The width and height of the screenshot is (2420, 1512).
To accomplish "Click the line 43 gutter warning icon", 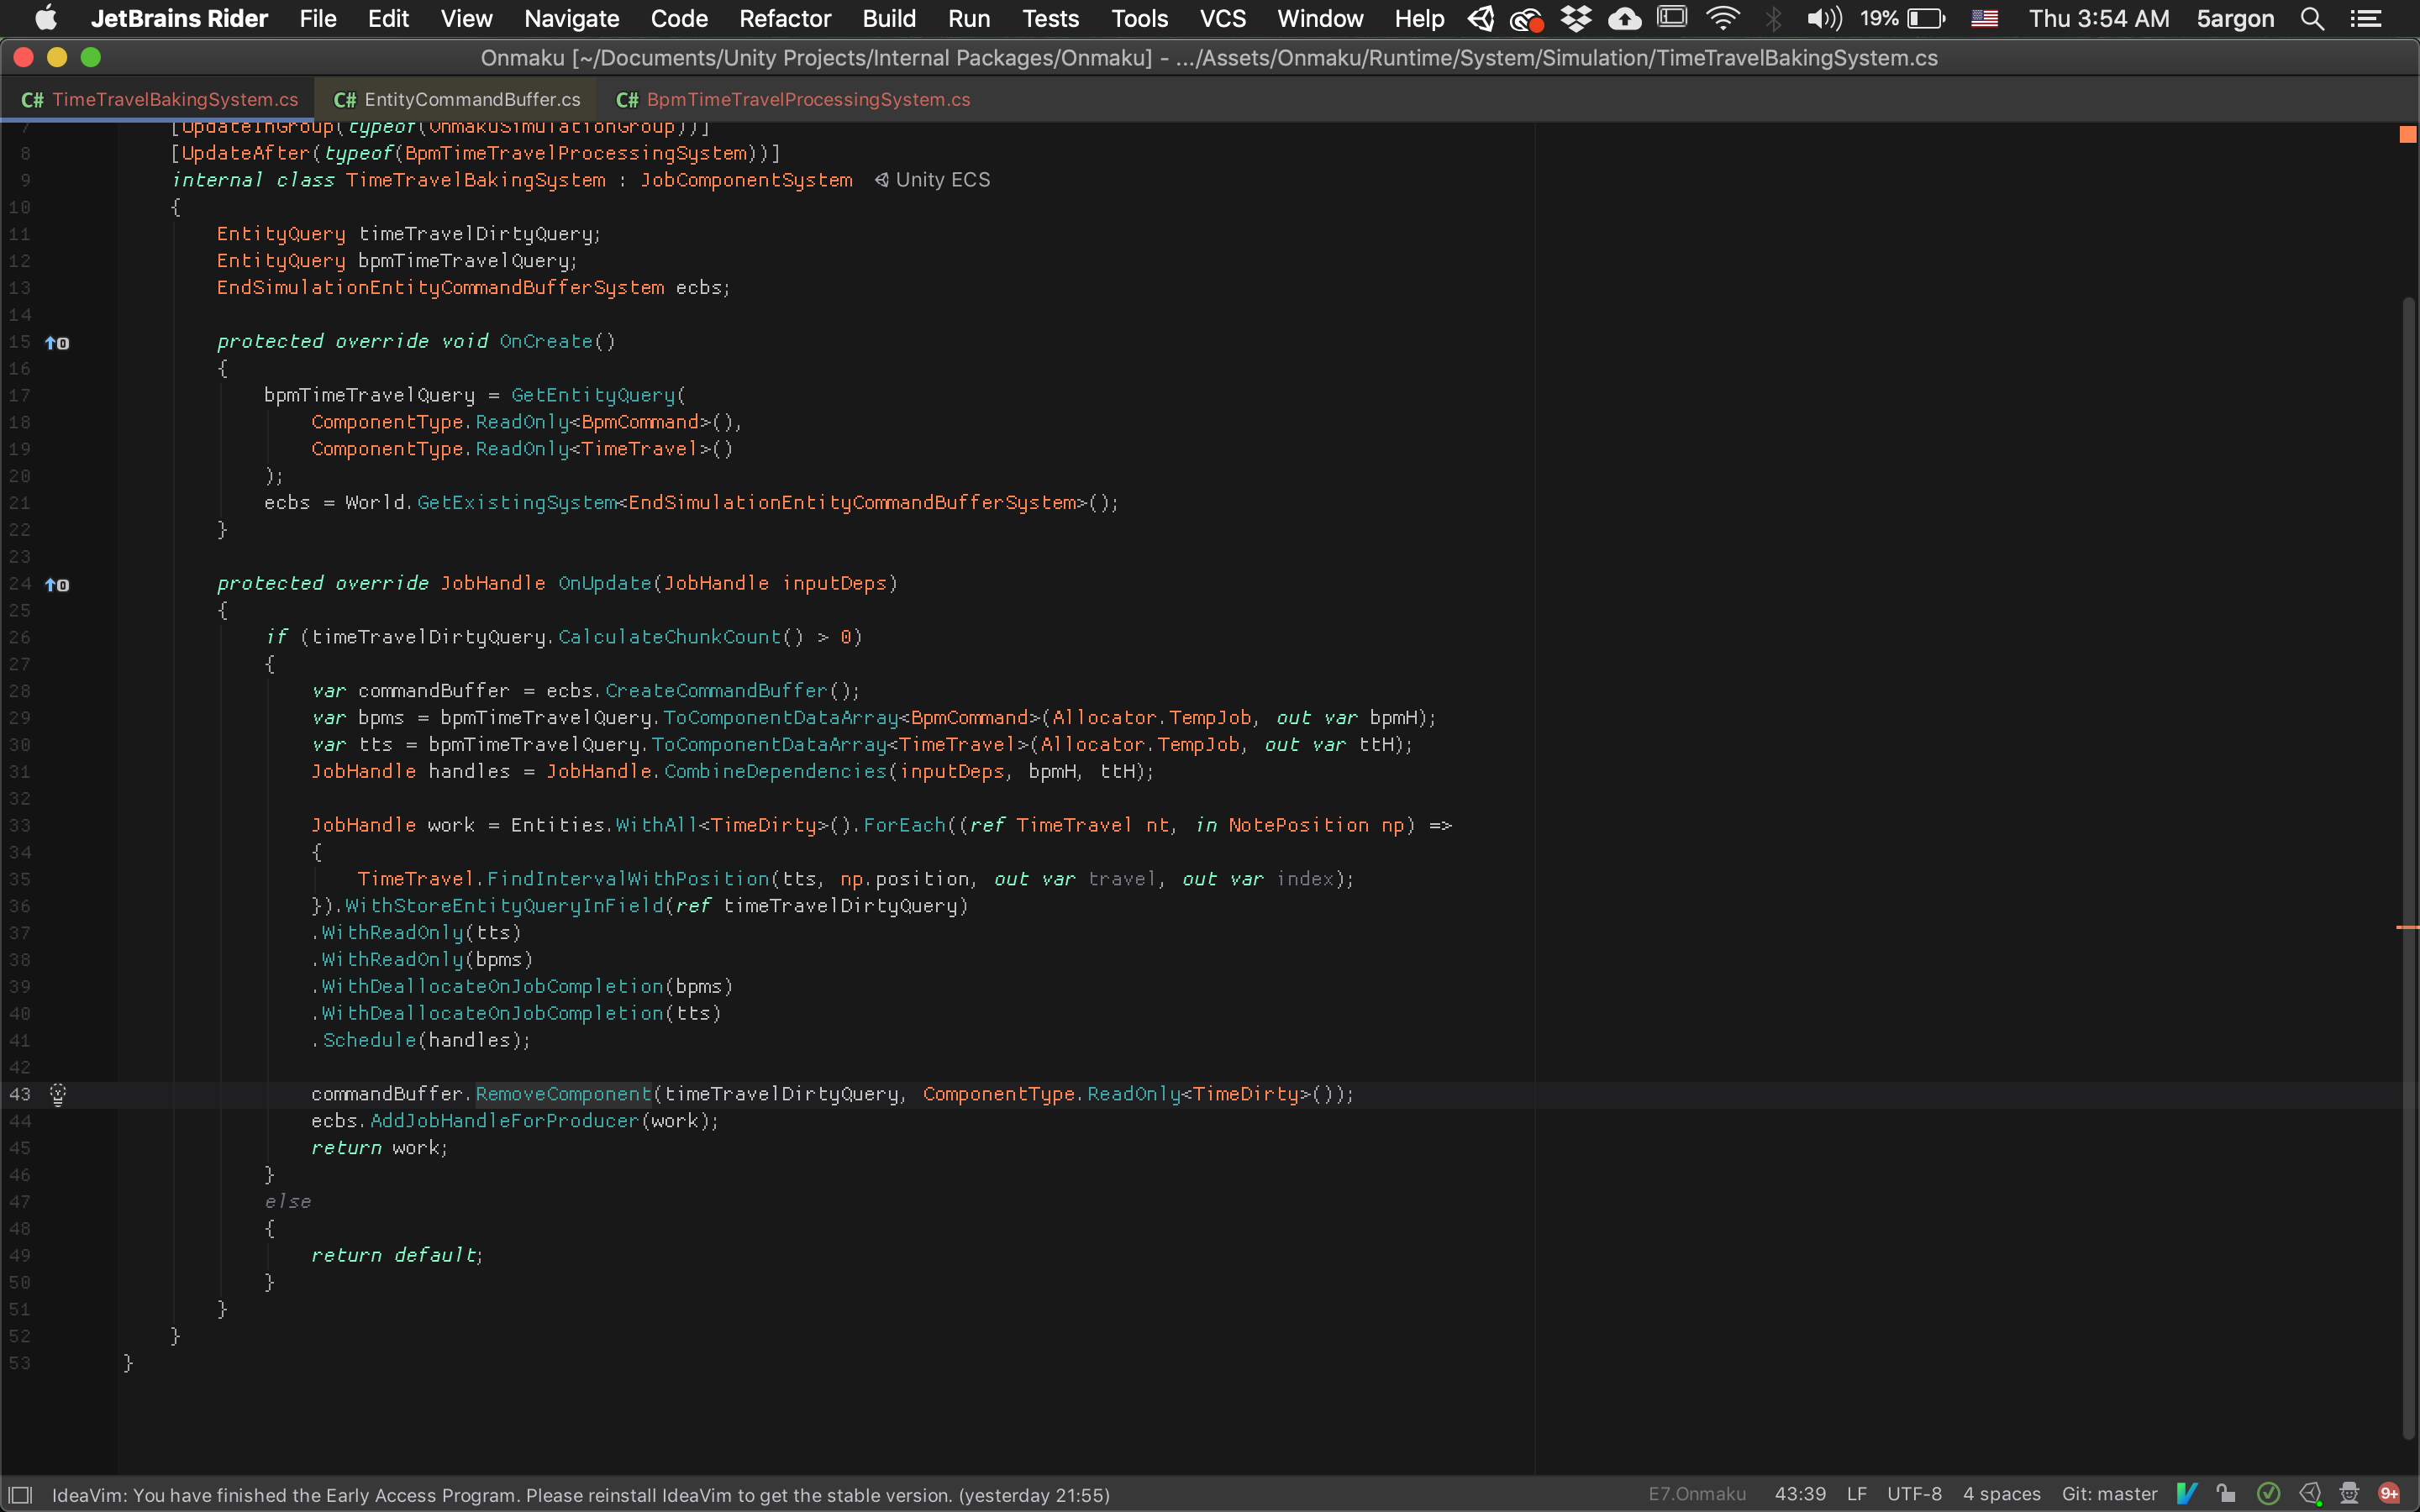I will point(57,1094).
